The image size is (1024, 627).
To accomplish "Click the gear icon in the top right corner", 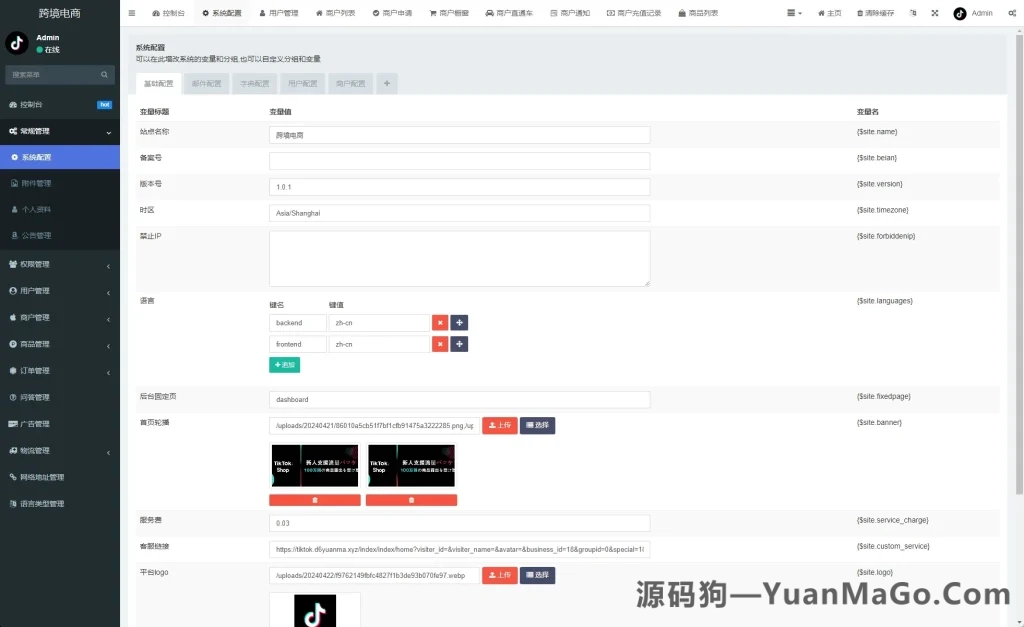I will [x=1013, y=13].
